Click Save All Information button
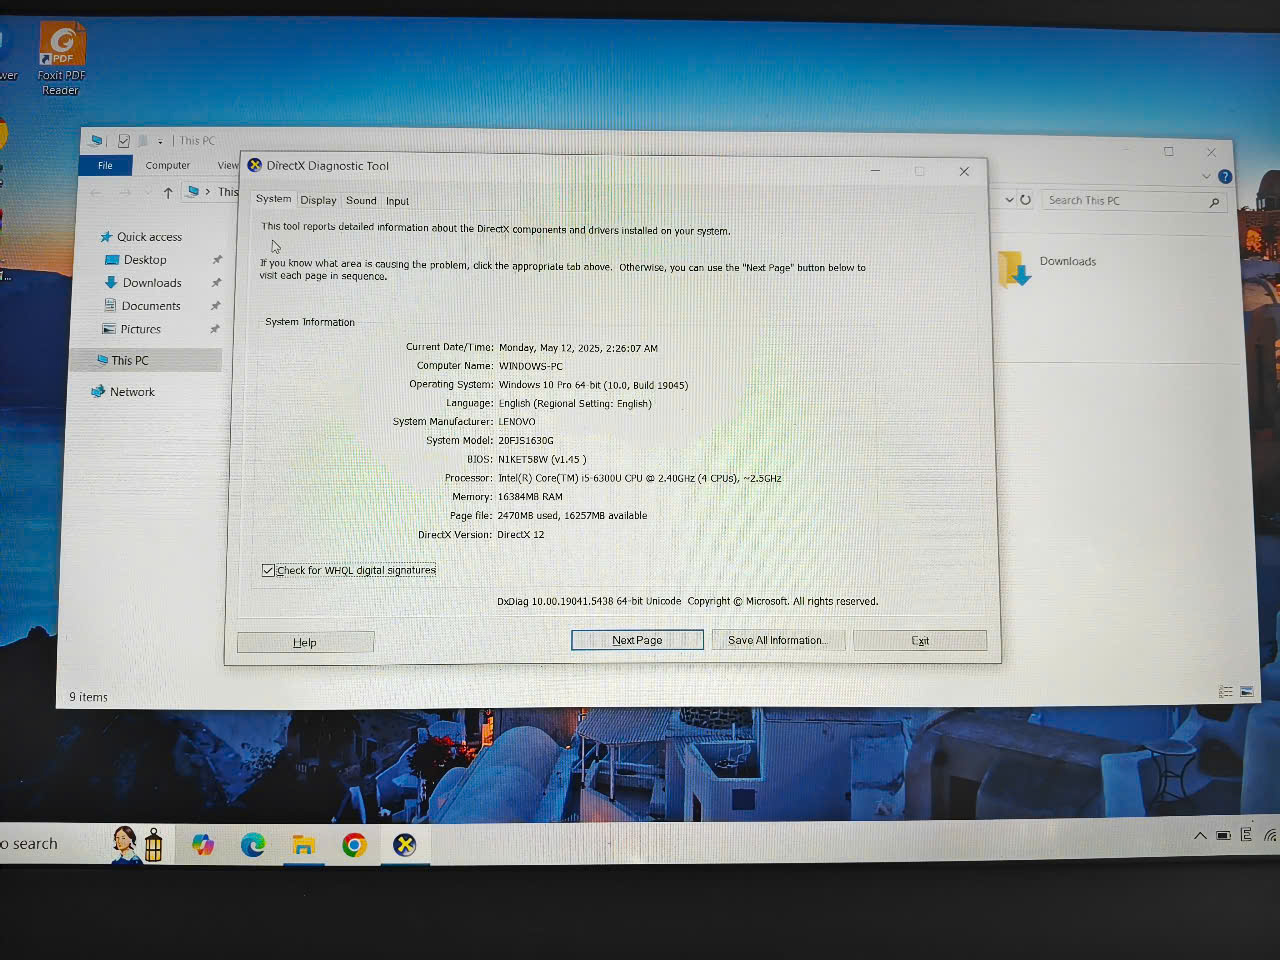The height and width of the screenshot is (960, 1280). [x=778, y=640]
